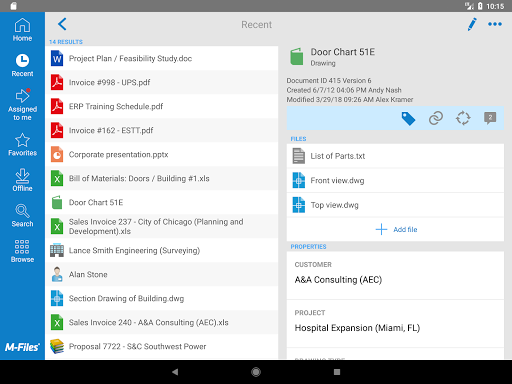Click the pencil edit icon
The image size is (512, 384).
472,24
